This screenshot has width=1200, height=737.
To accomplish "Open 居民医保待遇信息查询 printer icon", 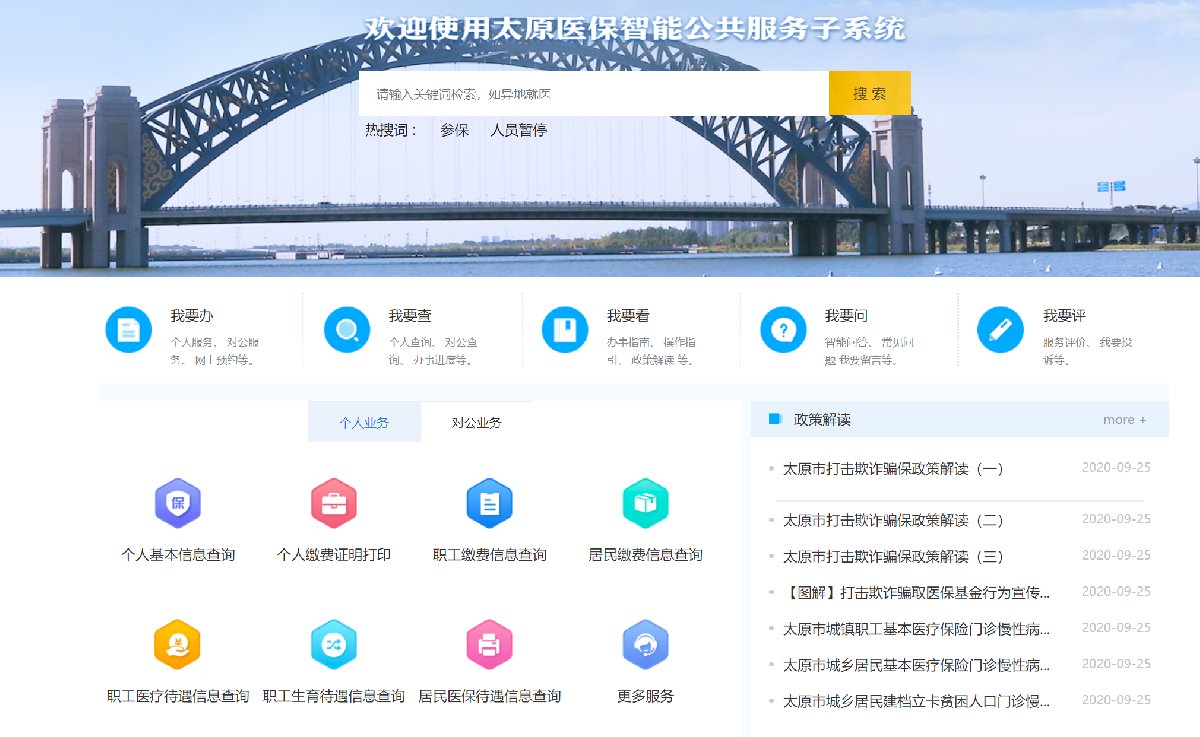I will tap(490, 644).
